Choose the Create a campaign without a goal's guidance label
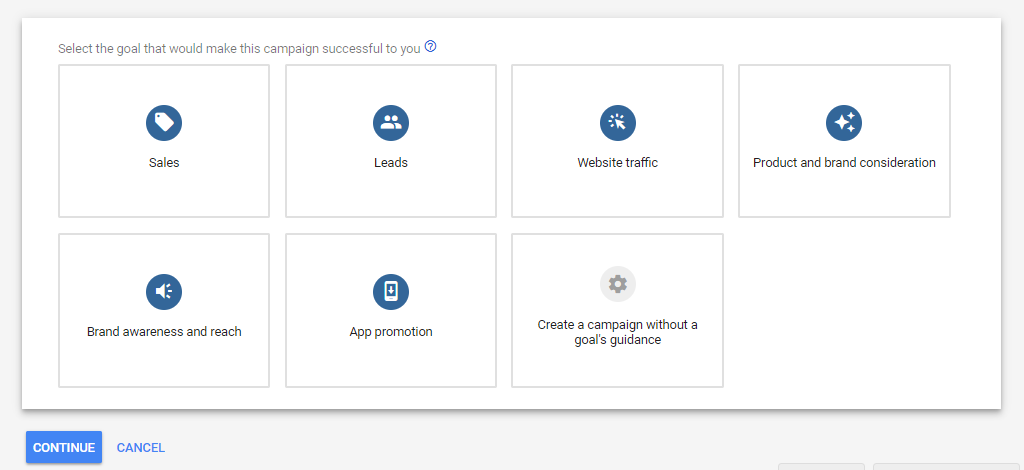The width and height of the screenshot is (1024, 470). [x=617, y=332]
